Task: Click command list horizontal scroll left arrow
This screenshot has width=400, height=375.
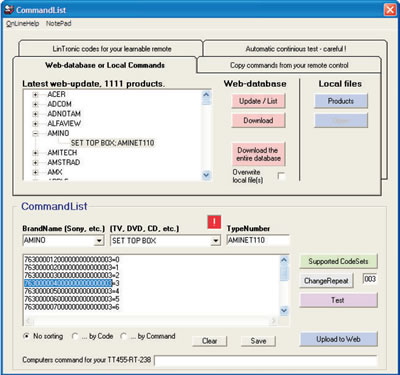Action: click(x=28, y=321)
